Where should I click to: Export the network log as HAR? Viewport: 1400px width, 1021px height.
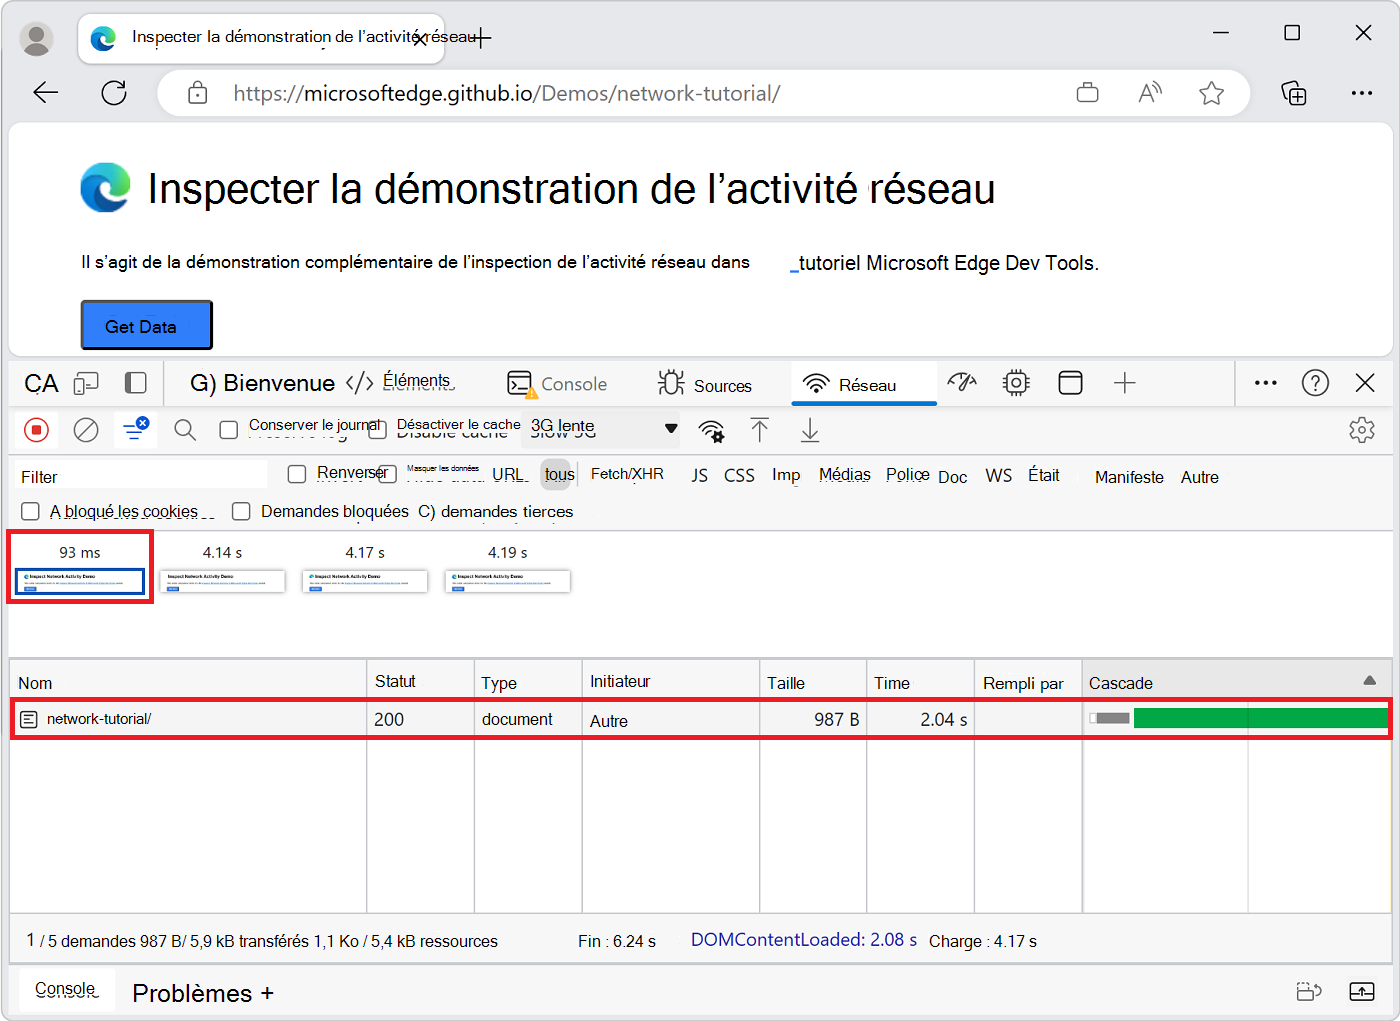pyautogui.click(x=810, y=429)
